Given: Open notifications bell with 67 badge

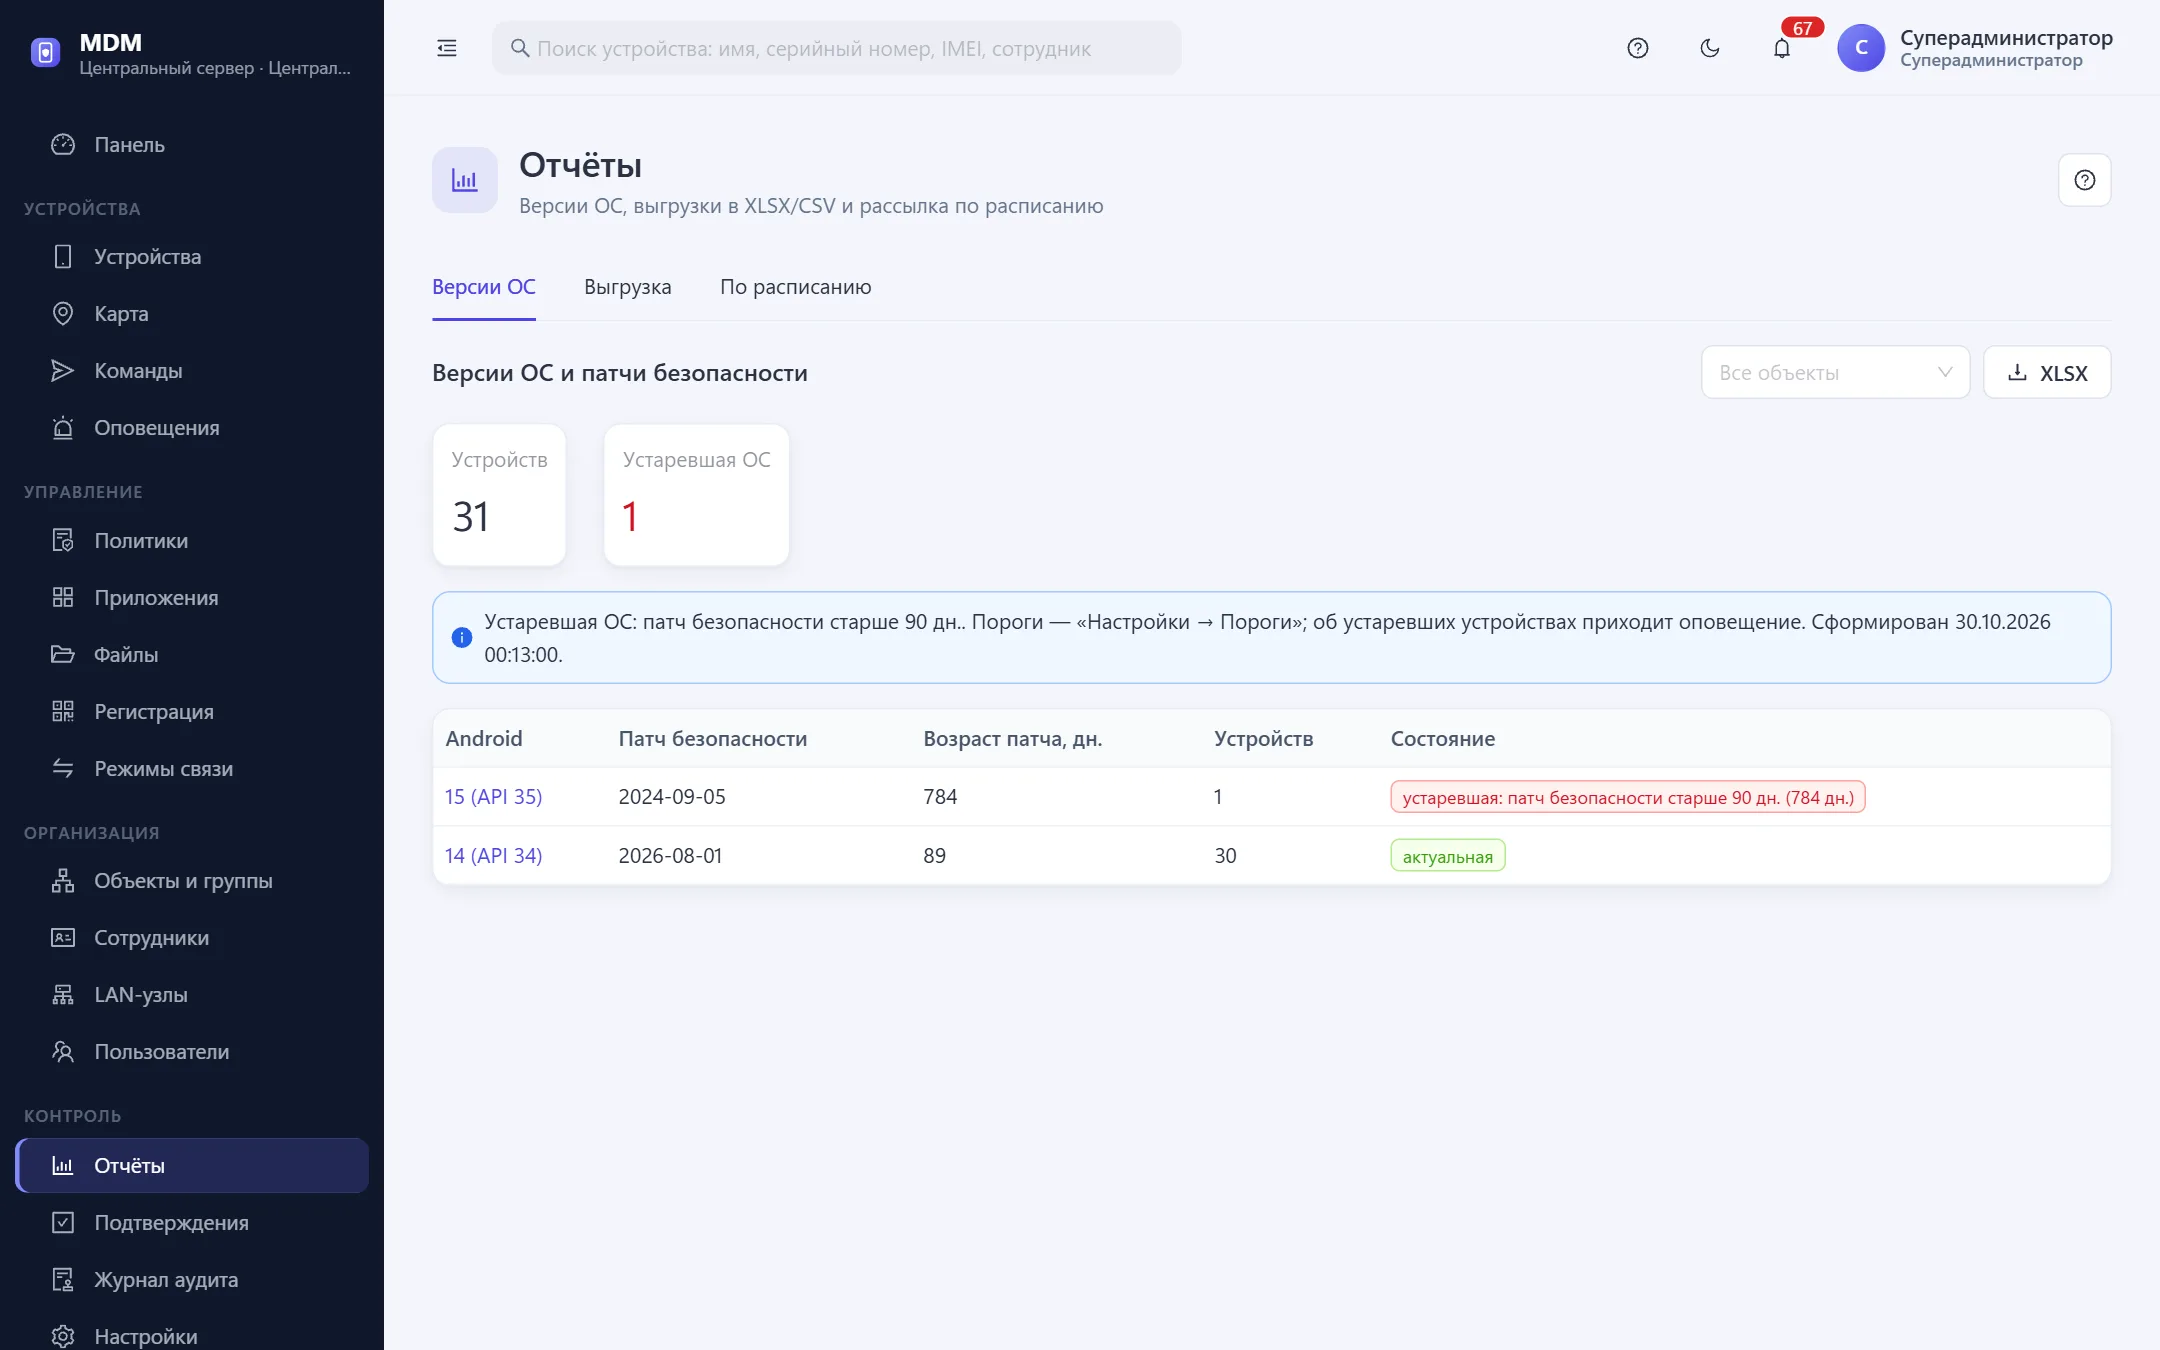Looking at the screenshot, I should coord(1782,48).
